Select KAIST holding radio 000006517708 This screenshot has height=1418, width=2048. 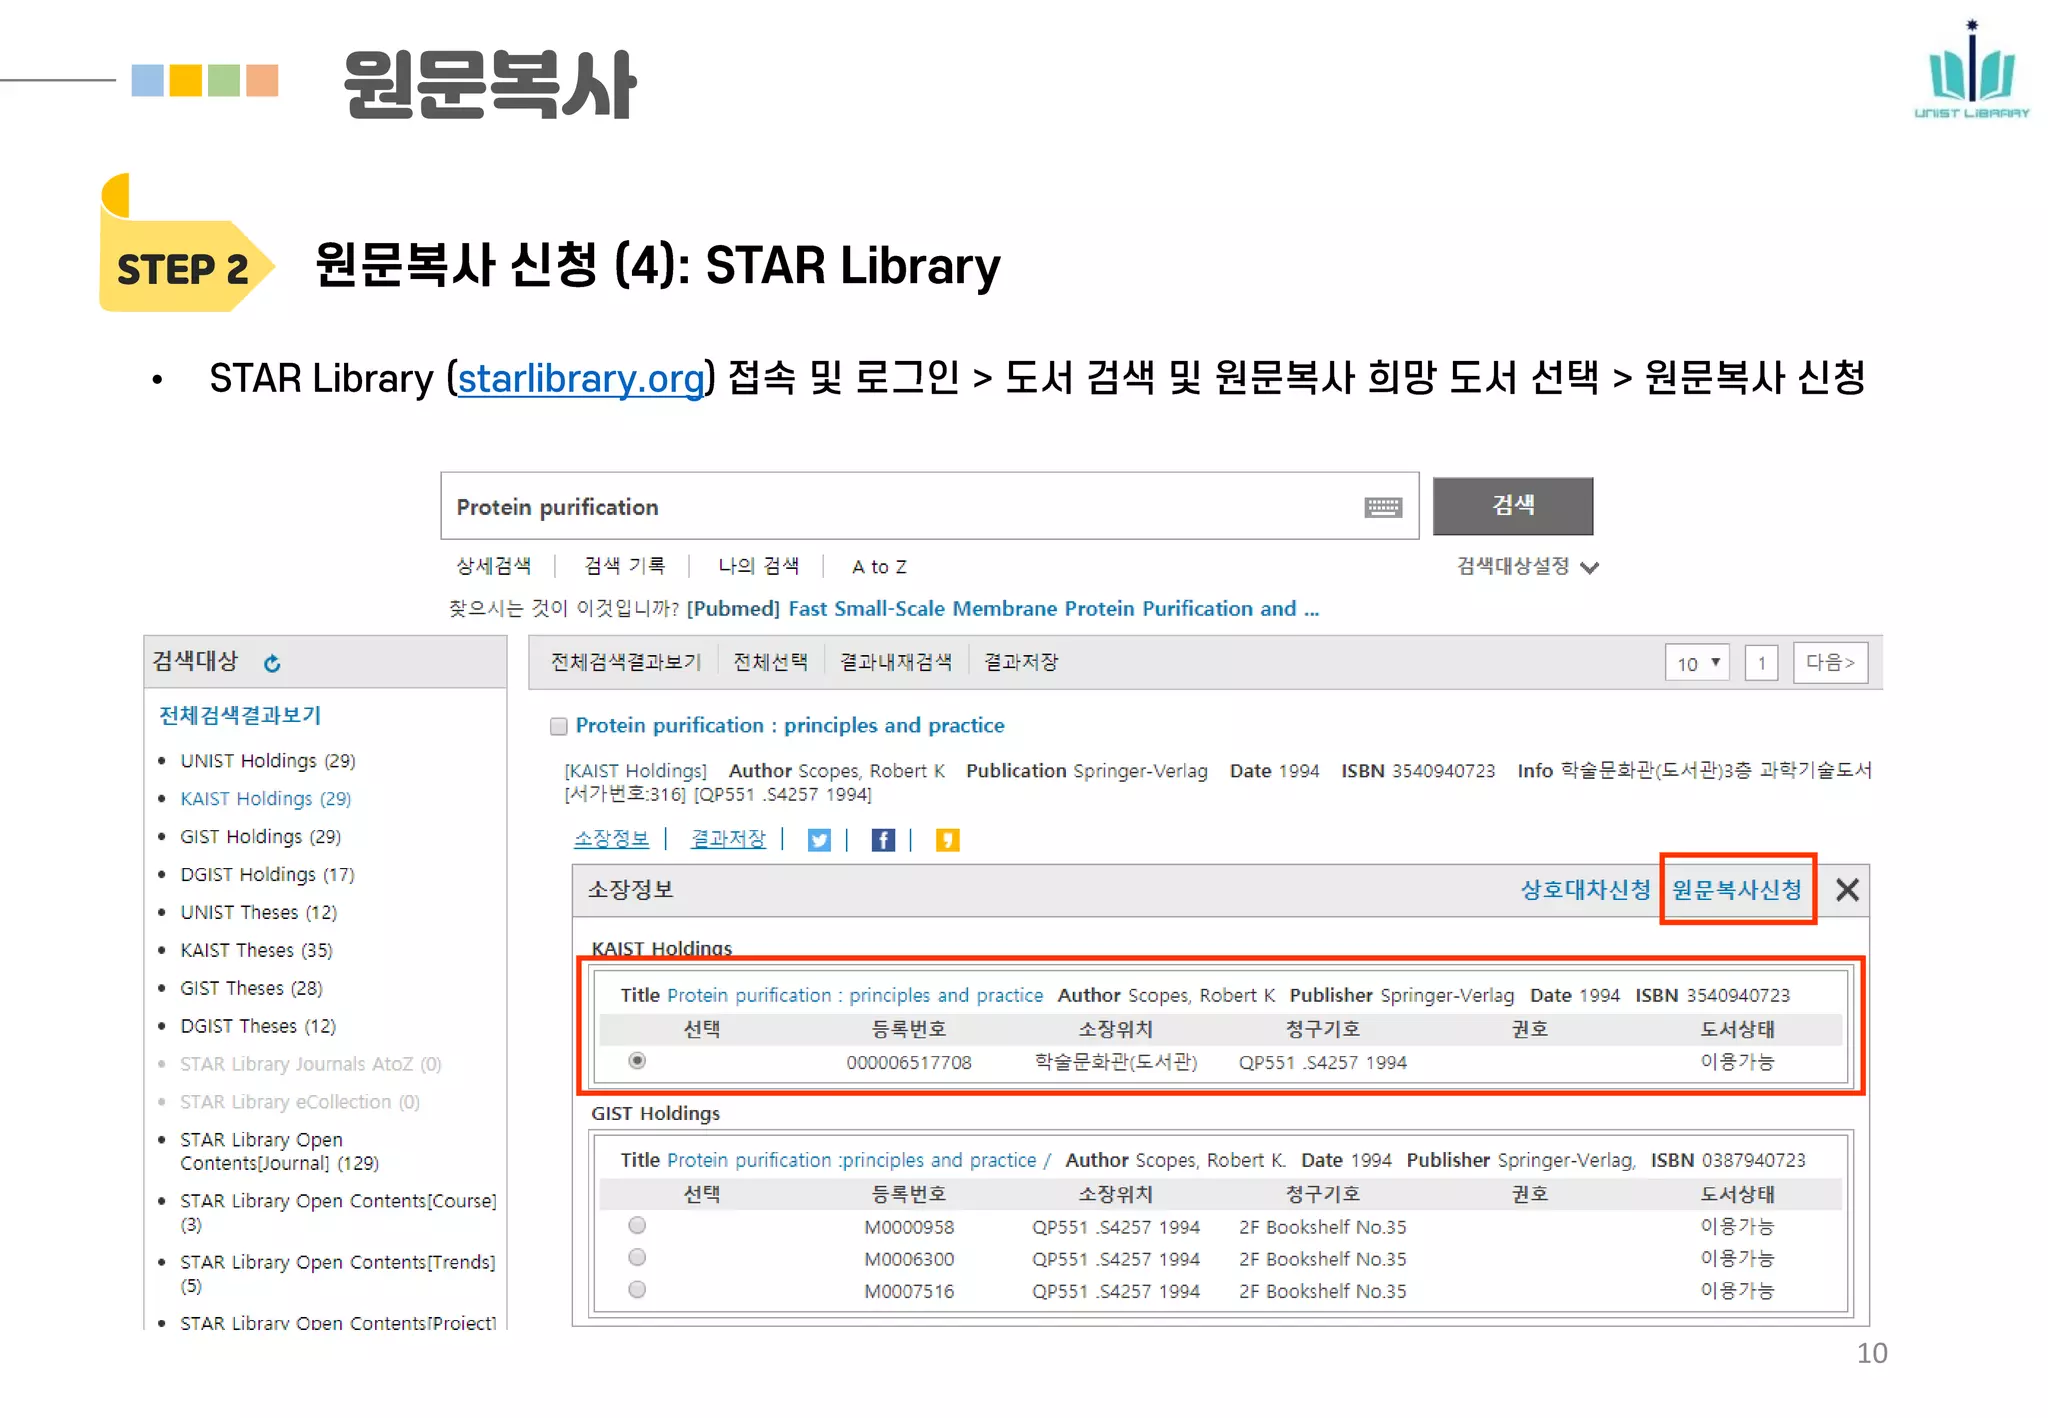click(637, 1061)
